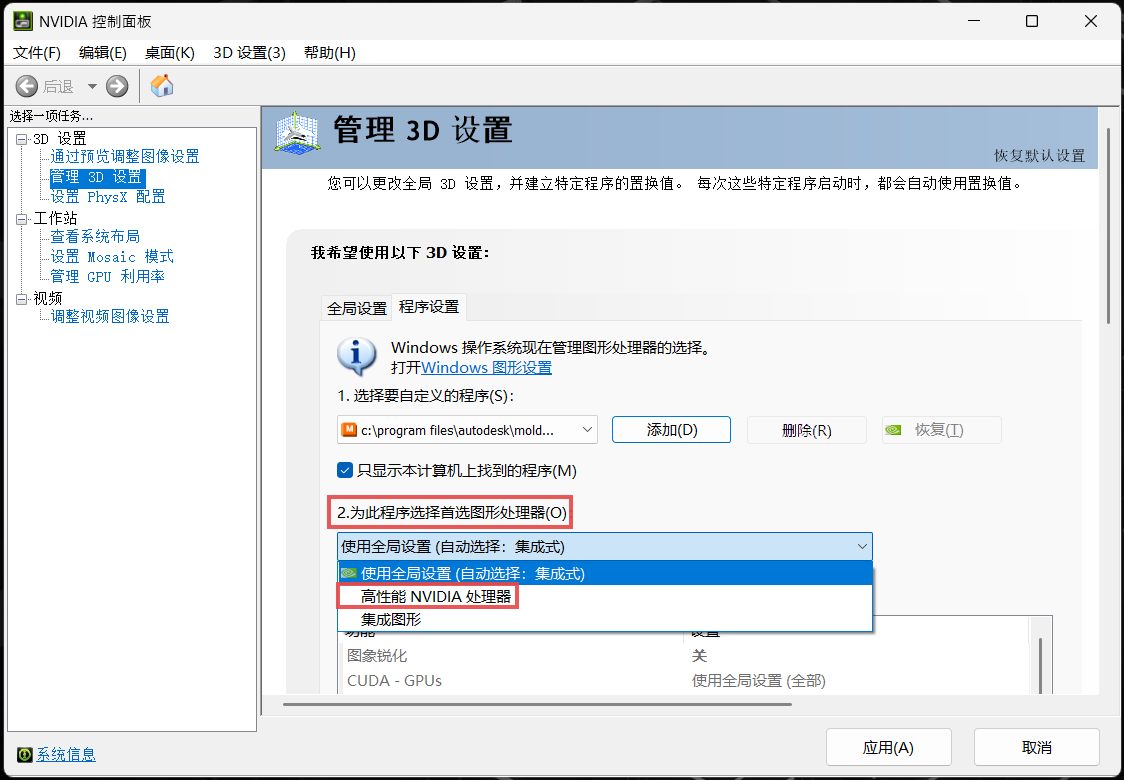The image size is (1124, 780).
Task: Select 设置 Mosaic 模式 in the tree
Action: coord(112,257)
